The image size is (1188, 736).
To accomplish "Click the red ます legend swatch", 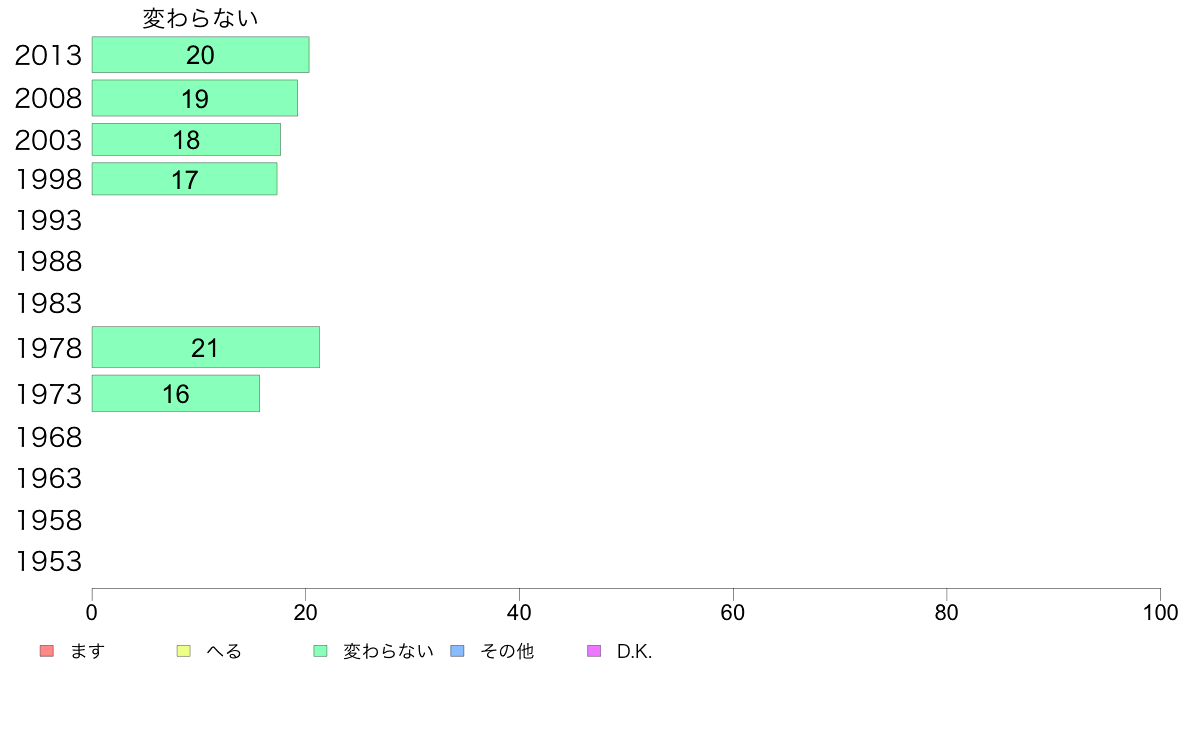I will point(47,651).
